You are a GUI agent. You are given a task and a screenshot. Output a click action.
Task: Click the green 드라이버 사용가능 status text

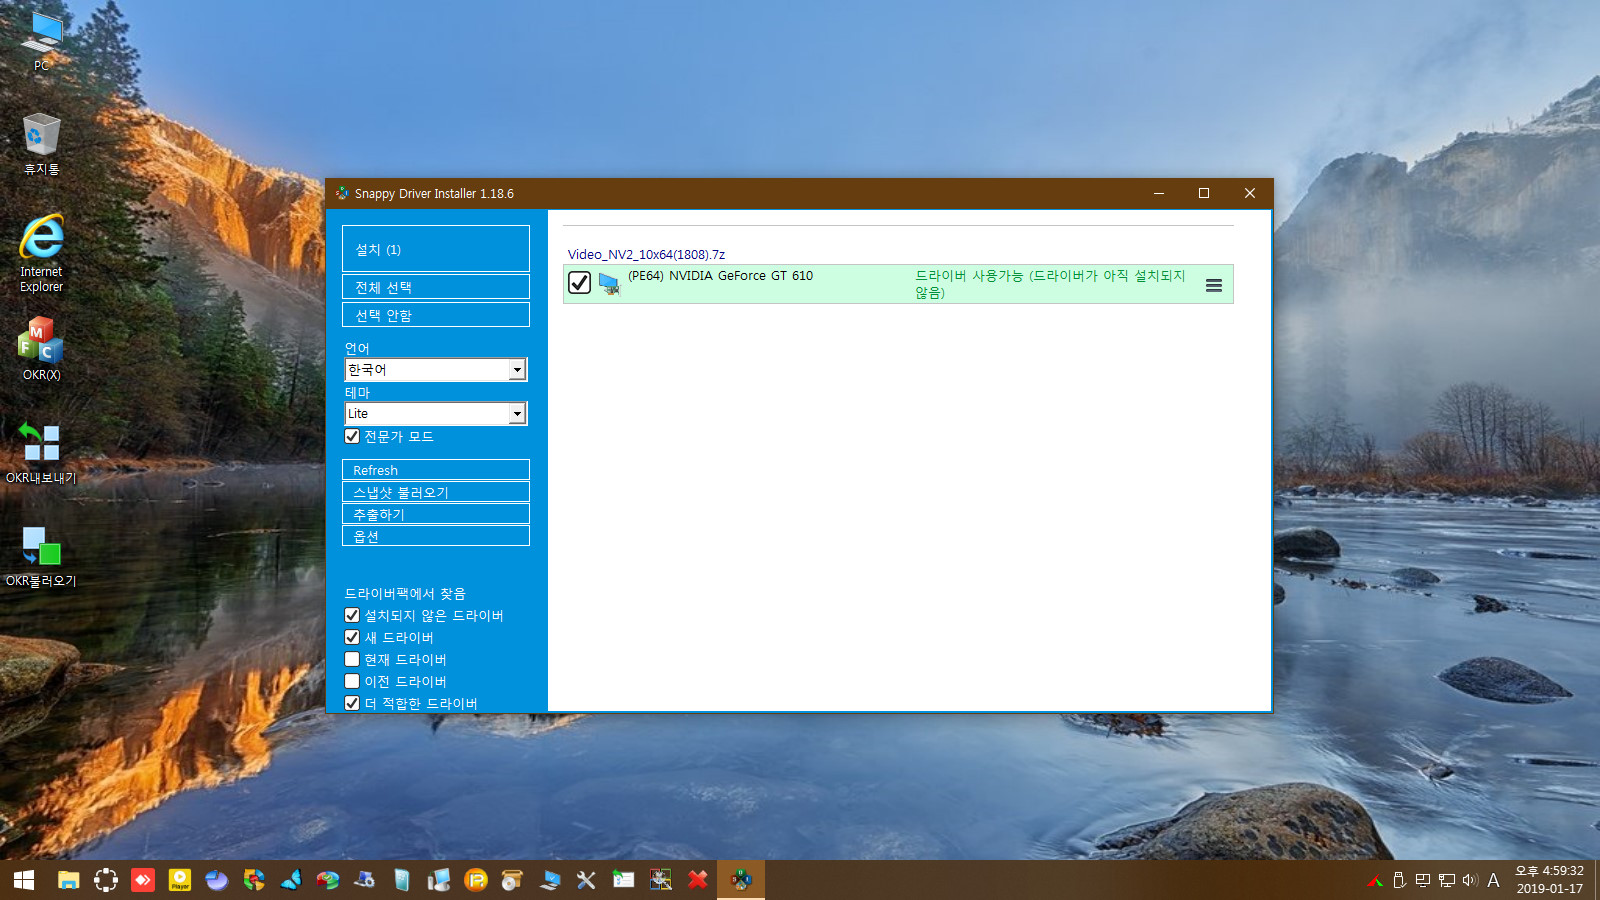[1050, 284]
